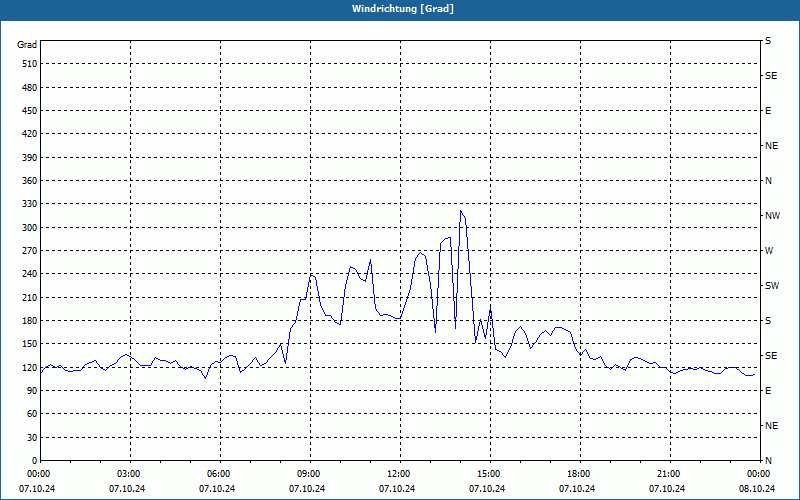Click the 360 degree axis label
The image size is (800, 500).
click(30, 181)
